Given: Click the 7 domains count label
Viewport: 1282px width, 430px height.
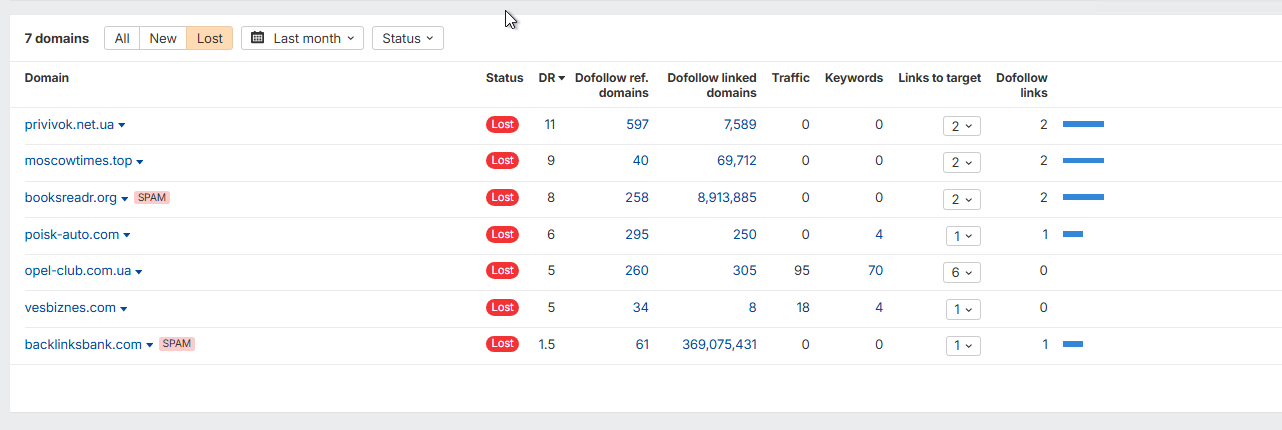Looking at the screenshot, I should click(57, 38).
